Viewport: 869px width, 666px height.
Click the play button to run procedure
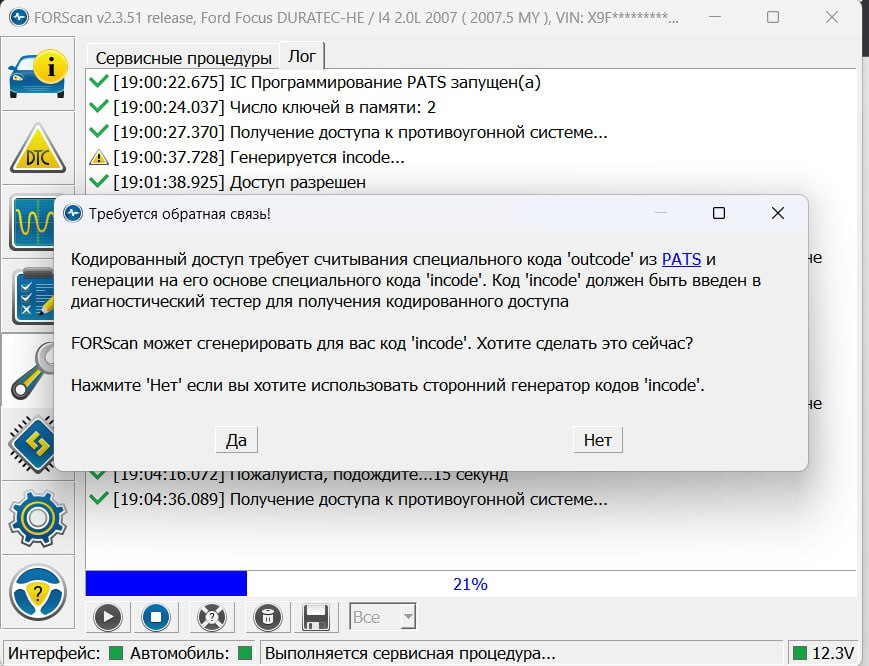(108, 617)
